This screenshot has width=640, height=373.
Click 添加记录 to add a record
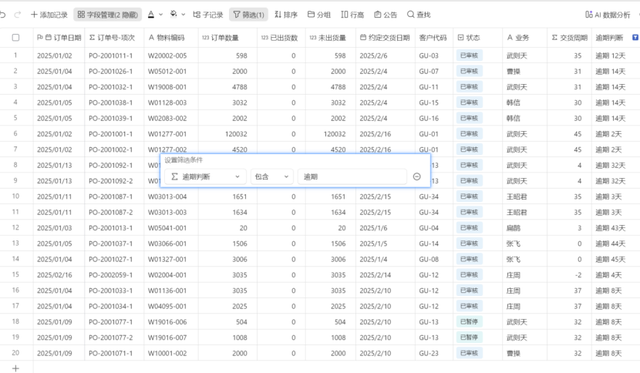(x=49, y=15)
